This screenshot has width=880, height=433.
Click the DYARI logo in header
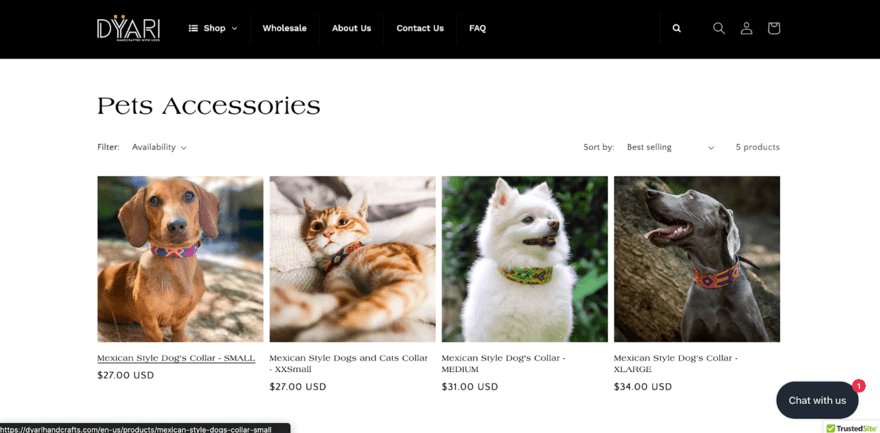129,28
